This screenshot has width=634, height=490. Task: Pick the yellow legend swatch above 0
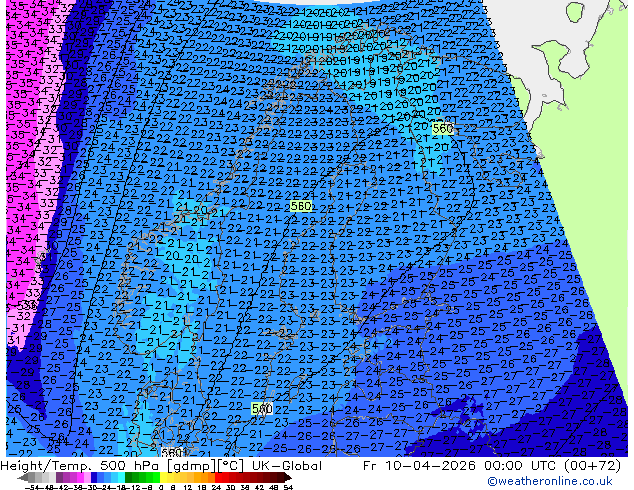point(163,477)
